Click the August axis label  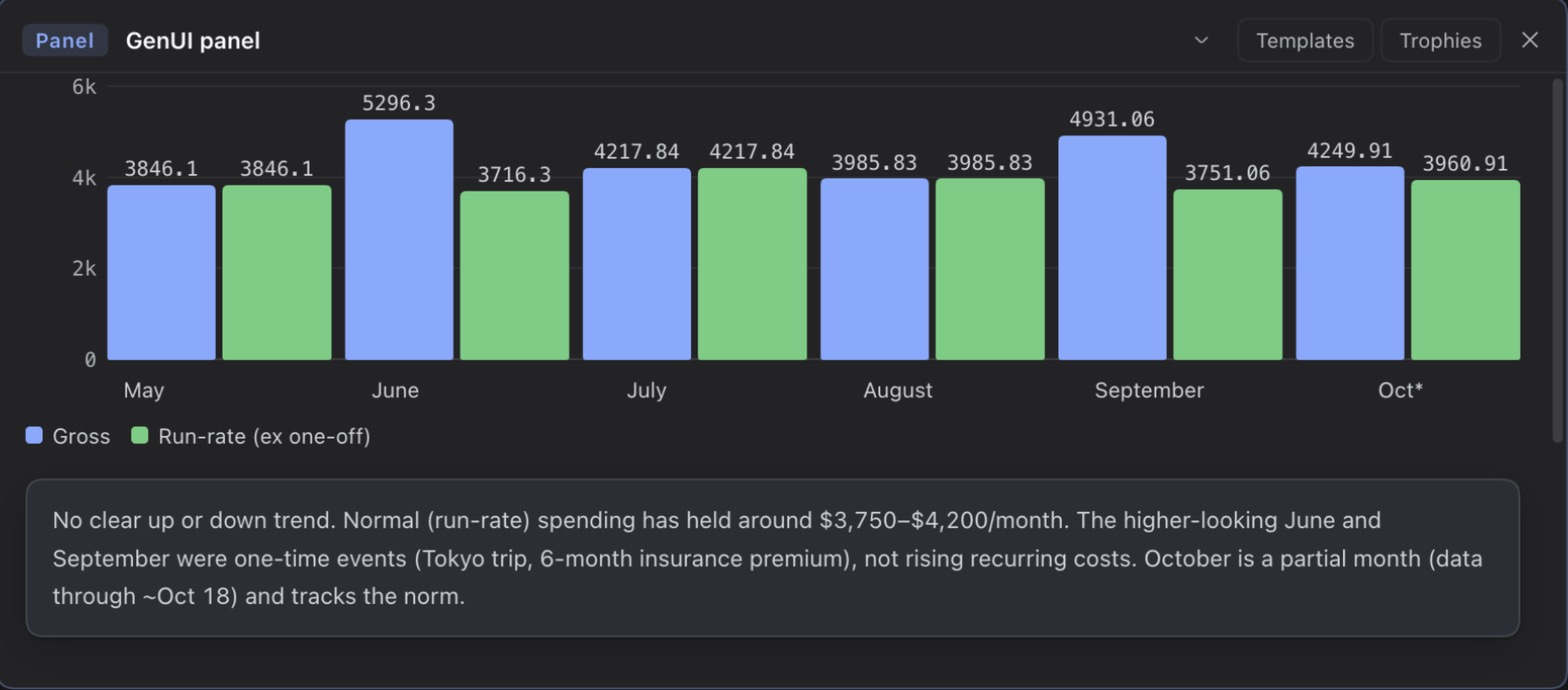click(898, 390)
